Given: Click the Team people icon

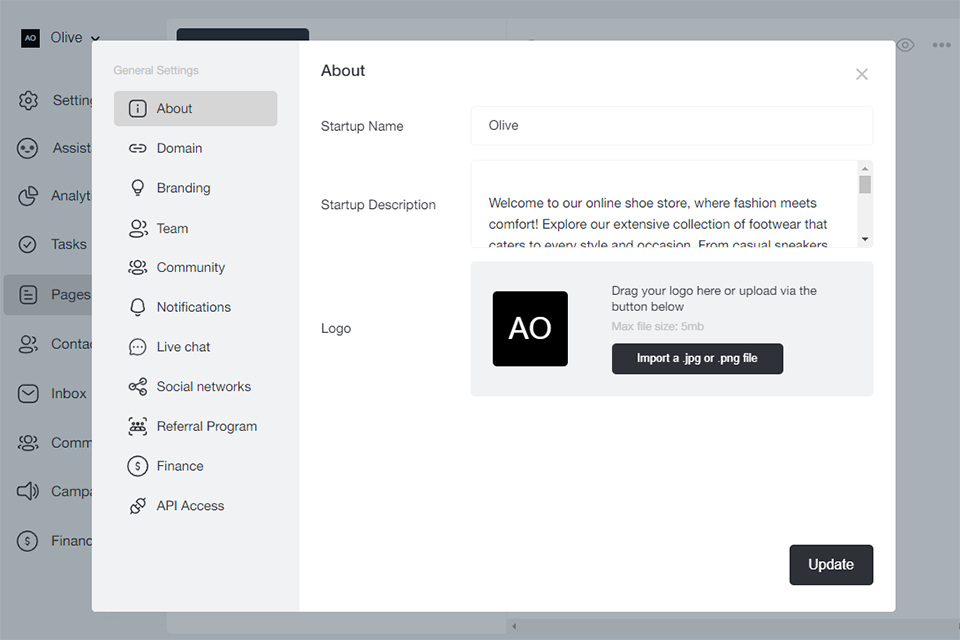Looking at the screenshot, I should point(138,228).
